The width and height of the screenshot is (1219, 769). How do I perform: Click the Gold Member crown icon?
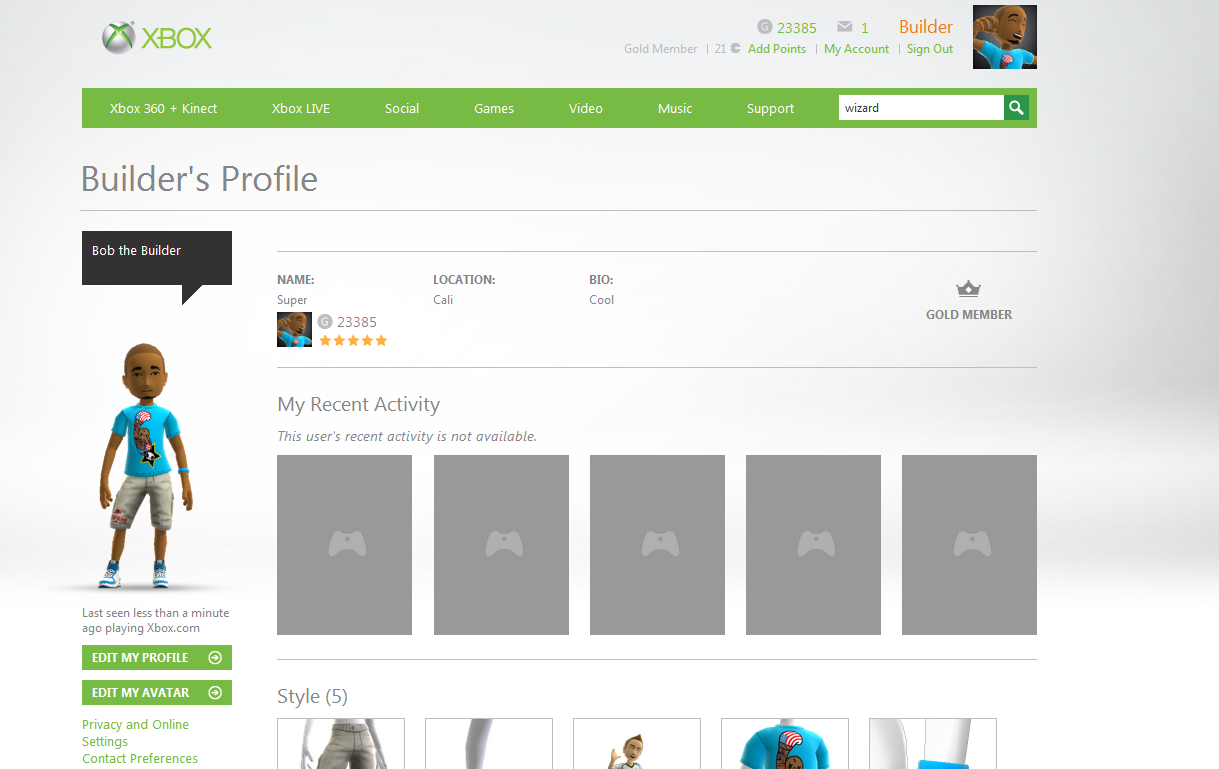point(968,289)
